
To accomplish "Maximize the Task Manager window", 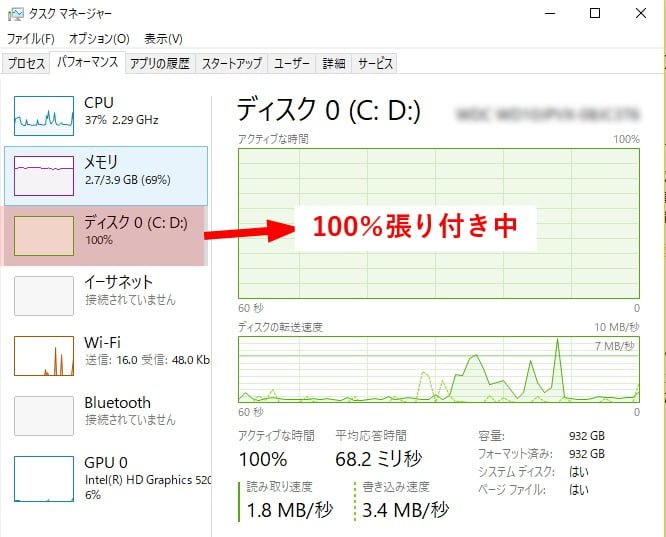I will tap(595, 13).
